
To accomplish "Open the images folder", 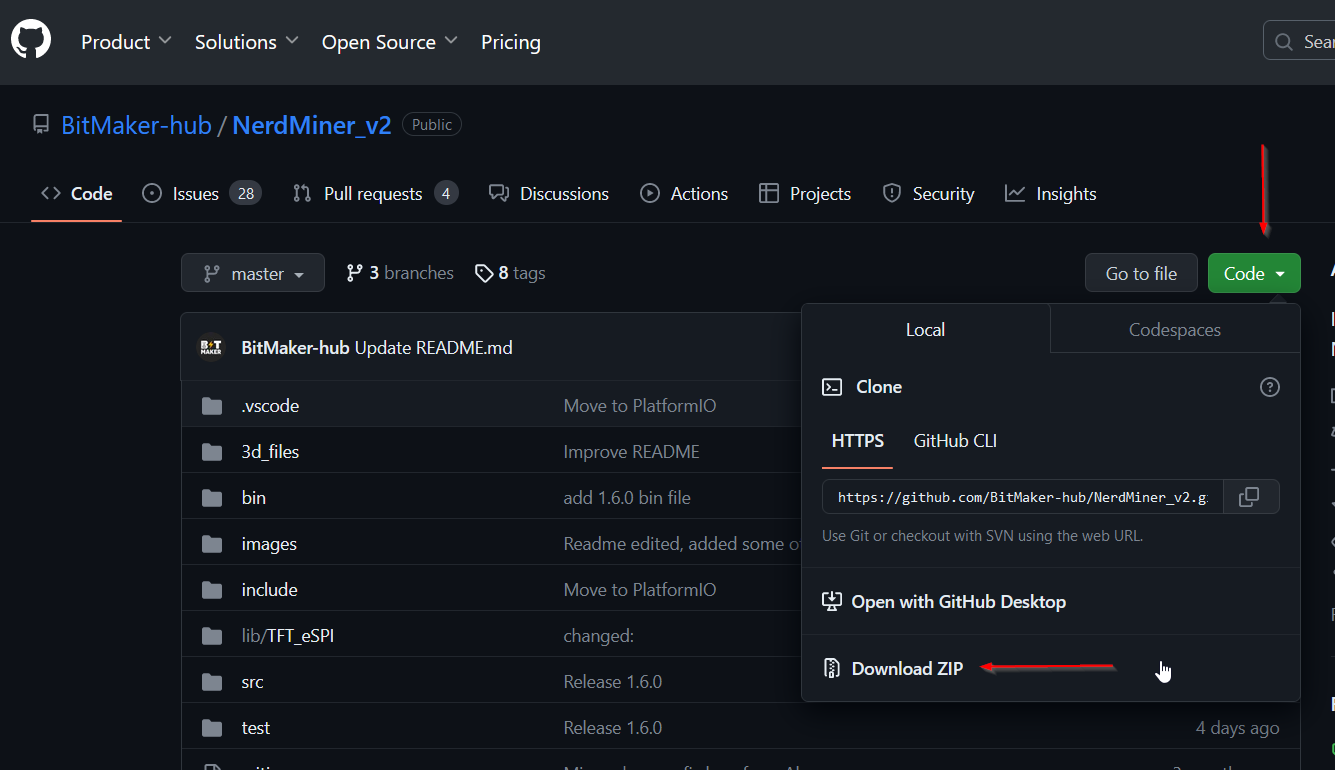I will tap(269, 544).
